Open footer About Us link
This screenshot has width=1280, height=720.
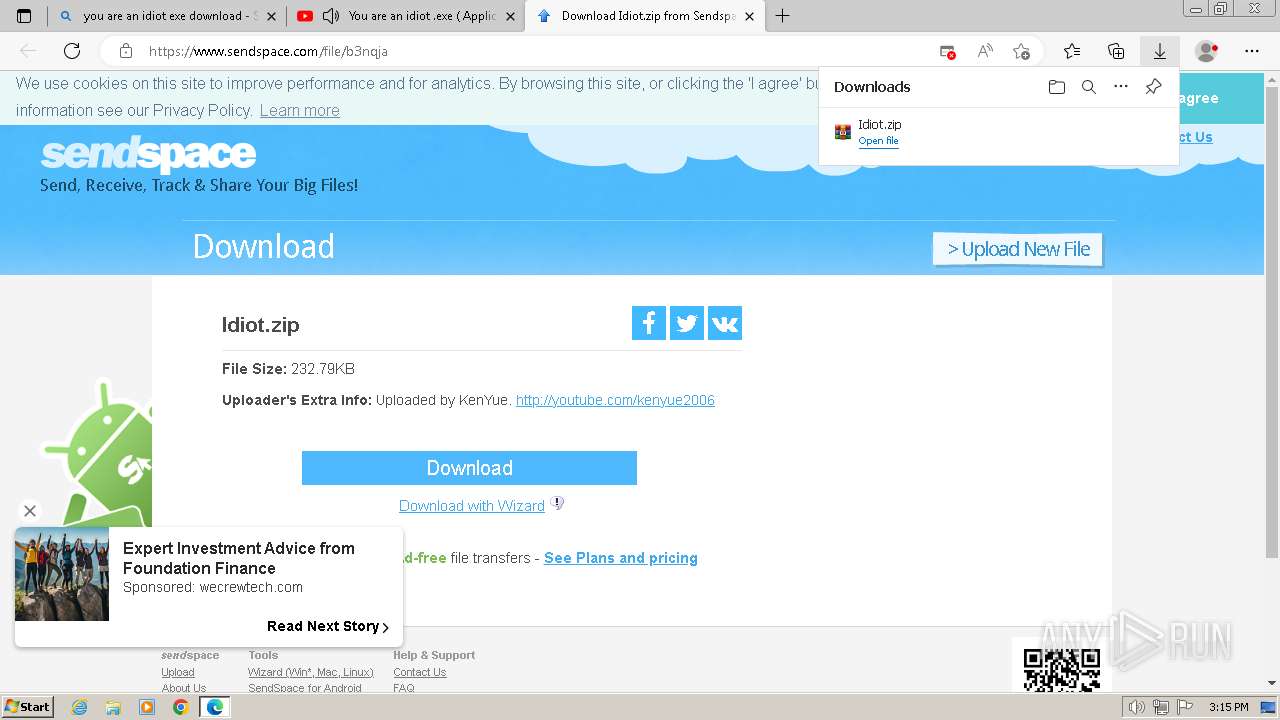(x=184, y=688)
